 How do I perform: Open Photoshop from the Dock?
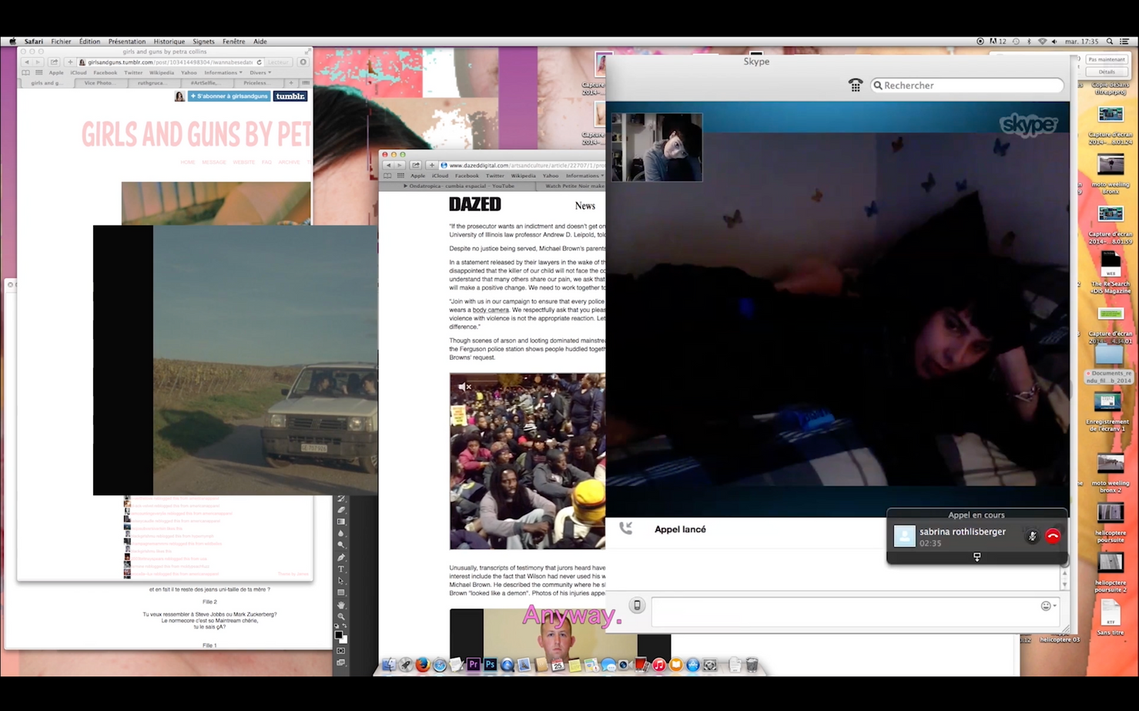[x=490, y=665]
